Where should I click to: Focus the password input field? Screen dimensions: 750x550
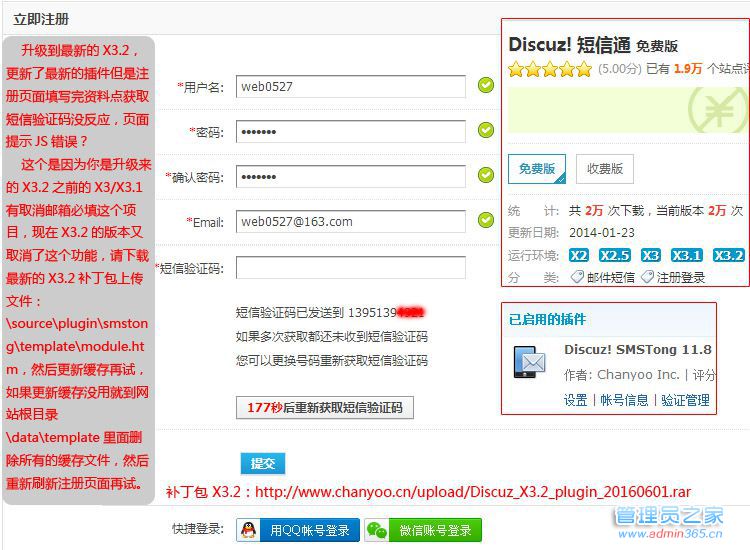pos(351,132)
